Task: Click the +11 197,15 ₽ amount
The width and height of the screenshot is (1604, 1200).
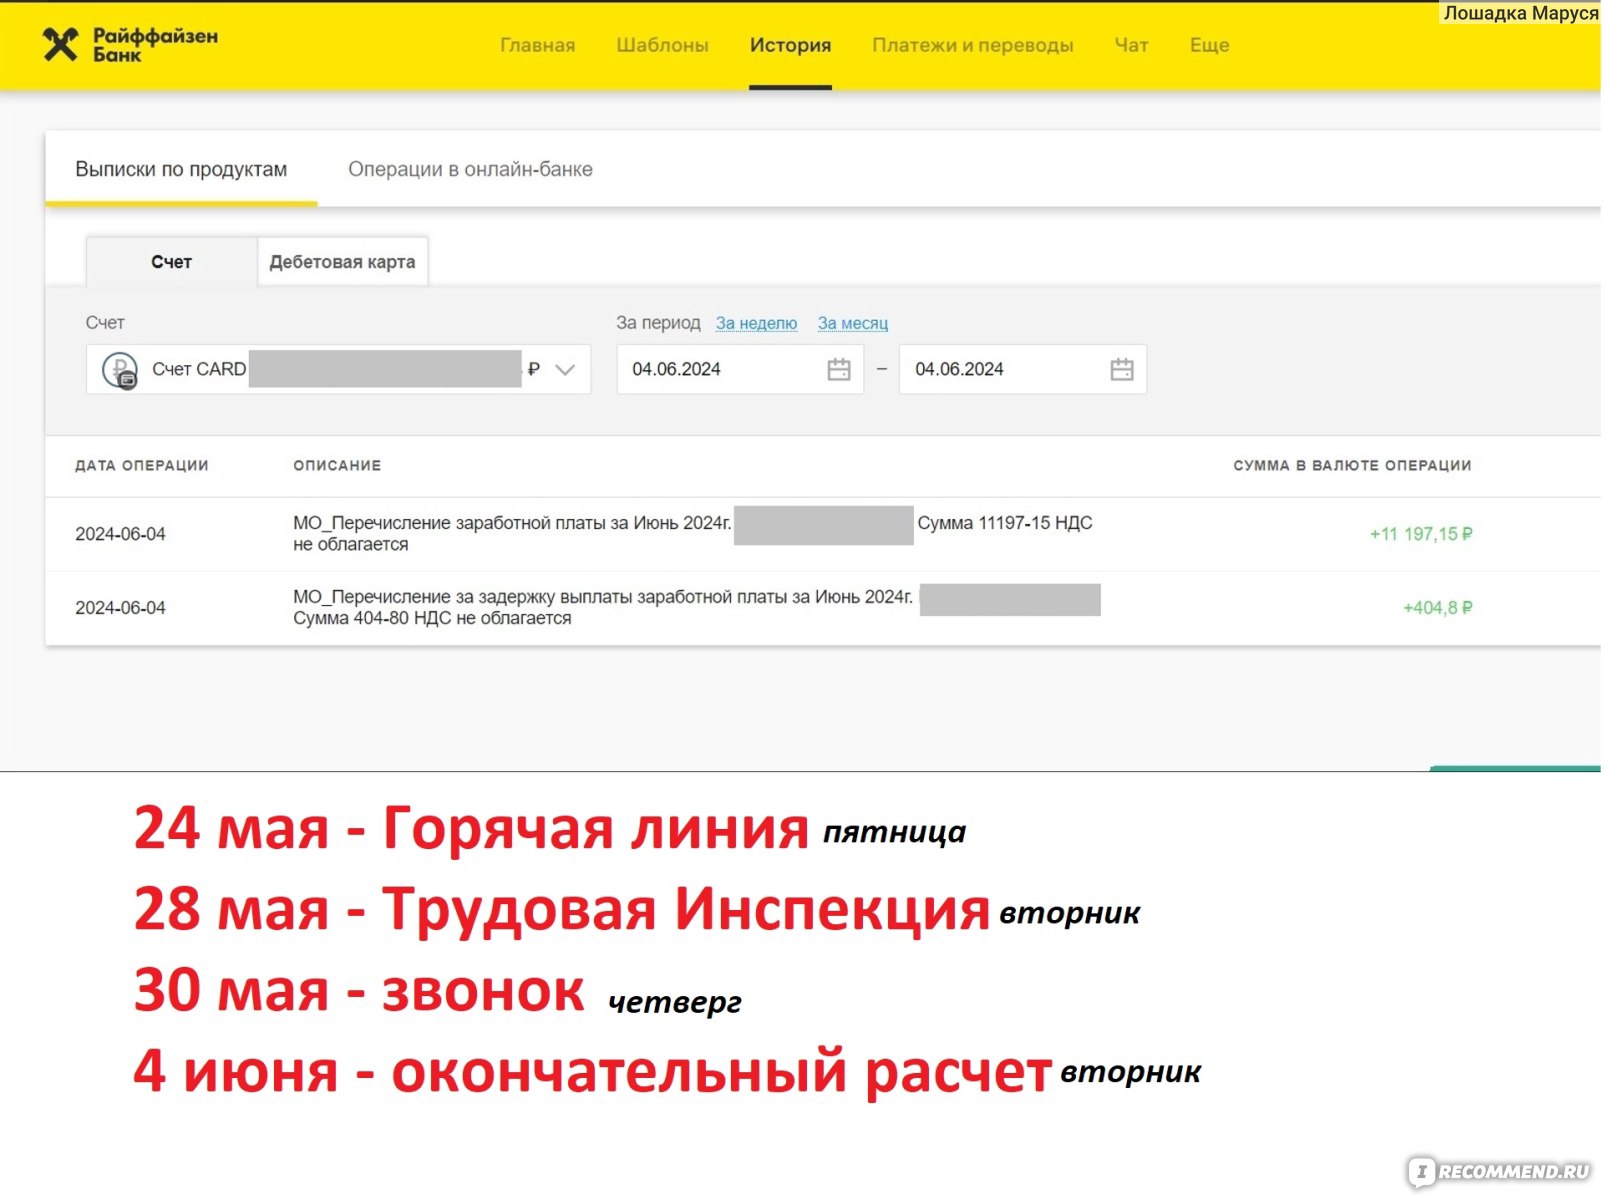Action: pos(1421,534)
